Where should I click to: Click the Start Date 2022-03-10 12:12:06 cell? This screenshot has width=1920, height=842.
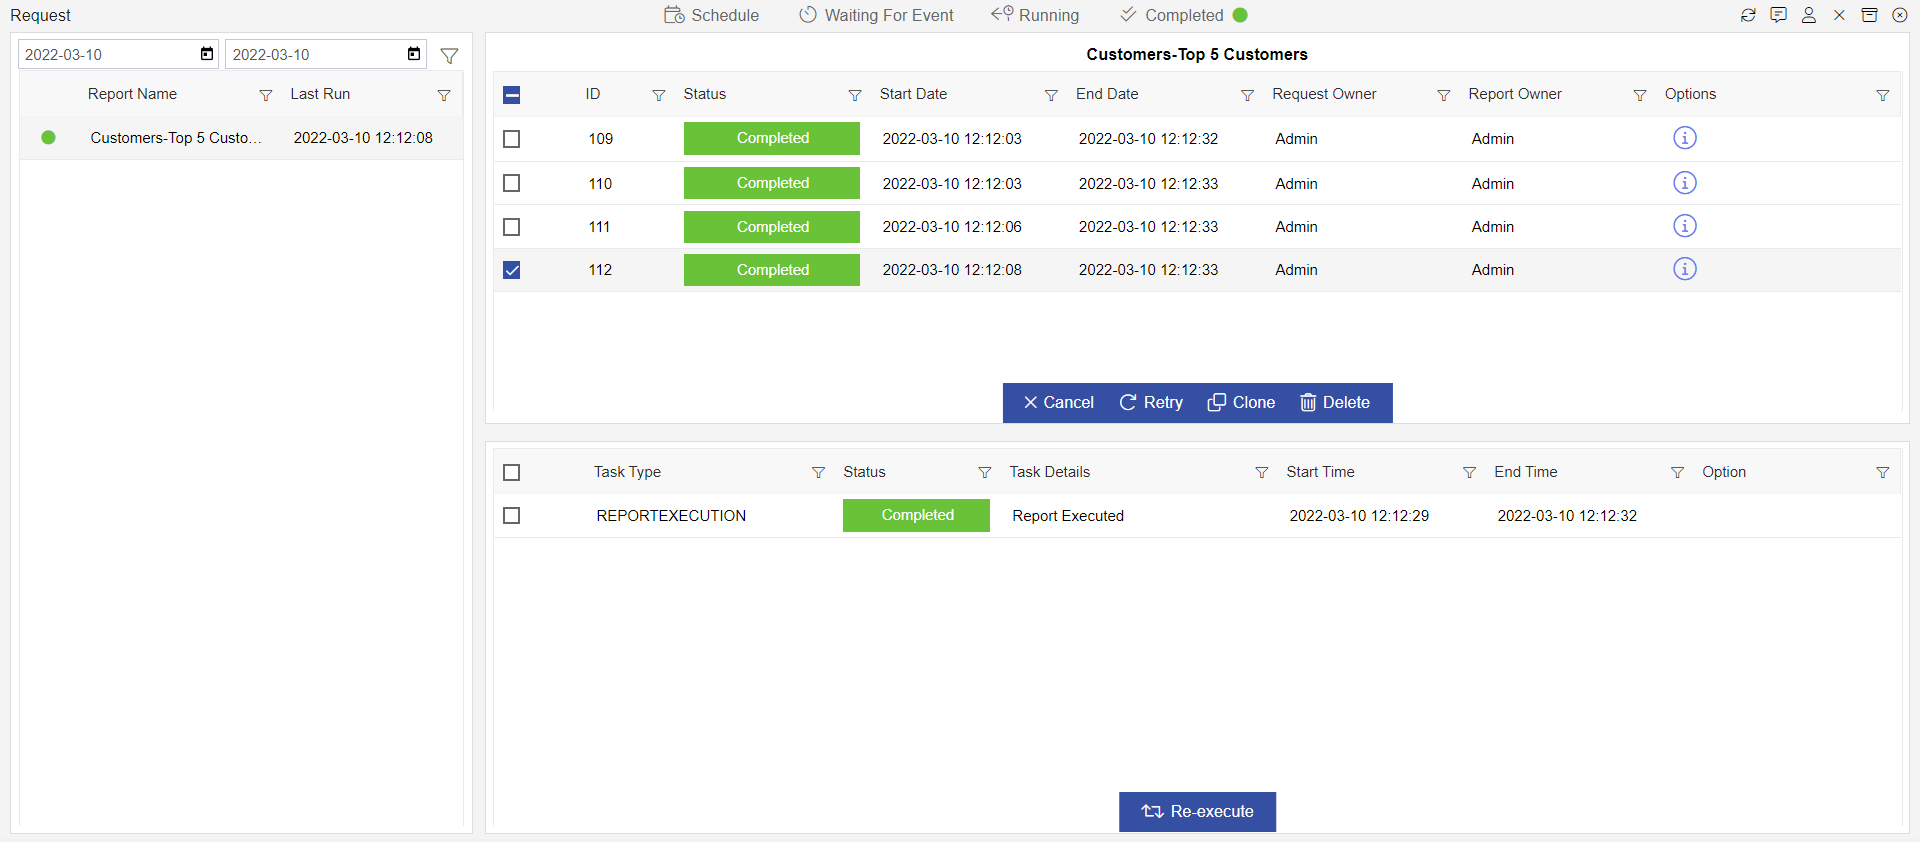(952, 227)
